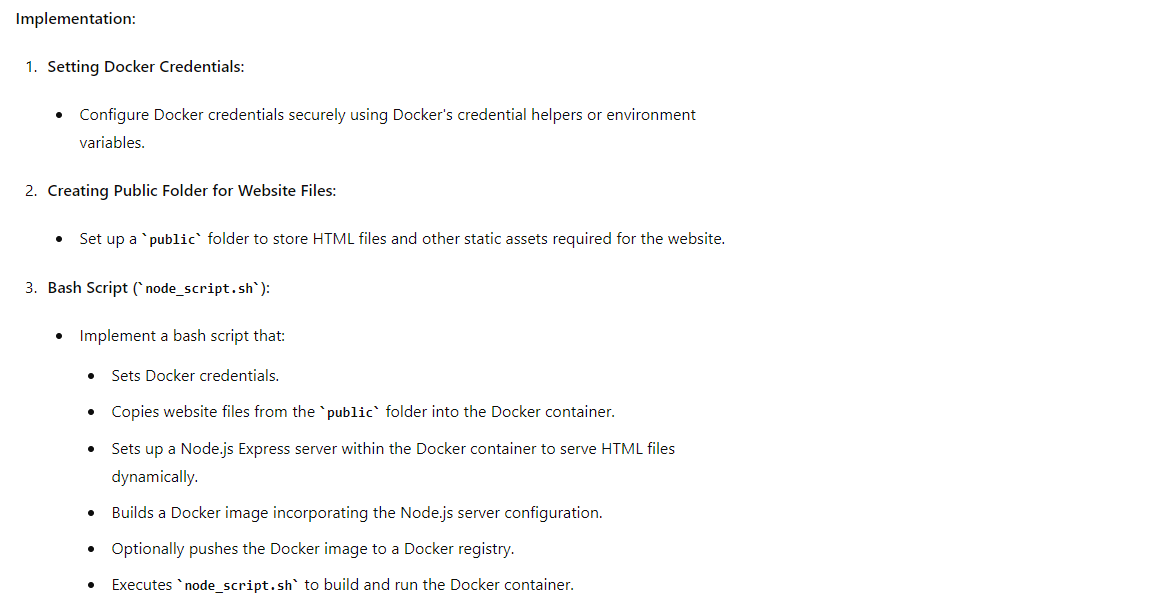Click the Configure Docker credentials securely sentence
Screen dimensions: 1165x611
point(388,114)
